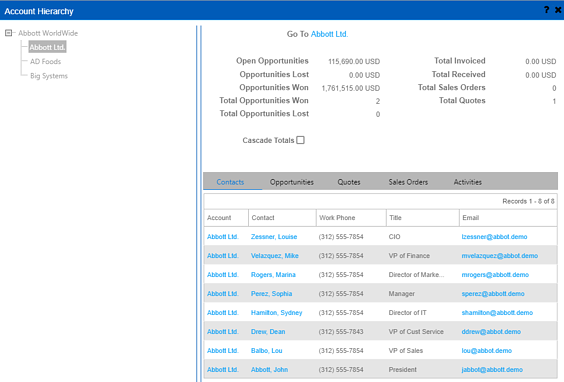Click the VP of Finance title cell
The image size is (564, 382).
pos(409,256)
